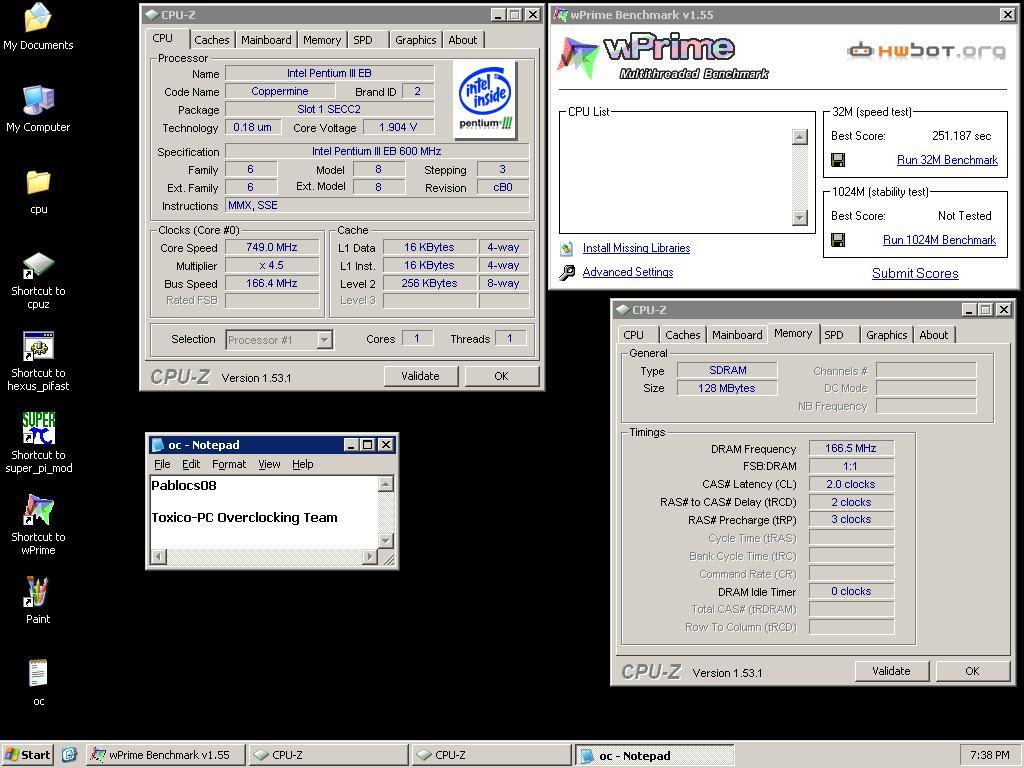Screen dimensions: 1024x768
Task: Open the Format menu in Notepad
Action: pos(229,464)
